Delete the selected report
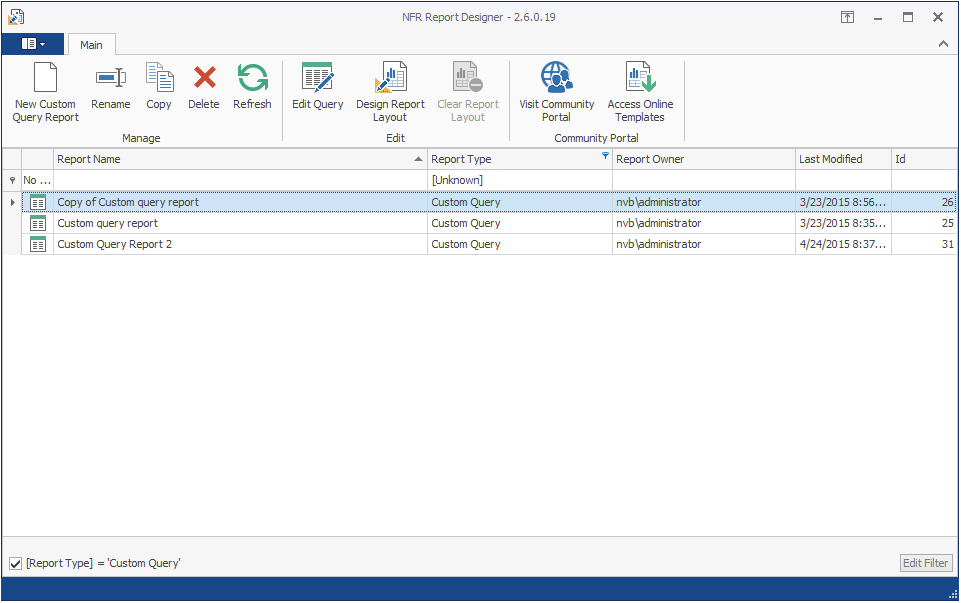 [x=204, y=78]
